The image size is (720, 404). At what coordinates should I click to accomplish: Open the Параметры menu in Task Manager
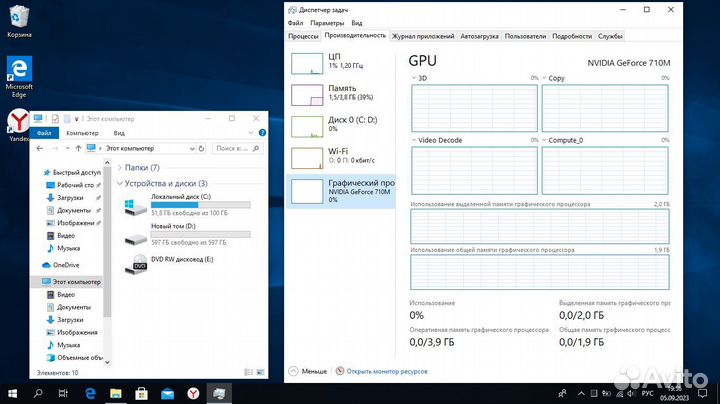coord(326,22)
